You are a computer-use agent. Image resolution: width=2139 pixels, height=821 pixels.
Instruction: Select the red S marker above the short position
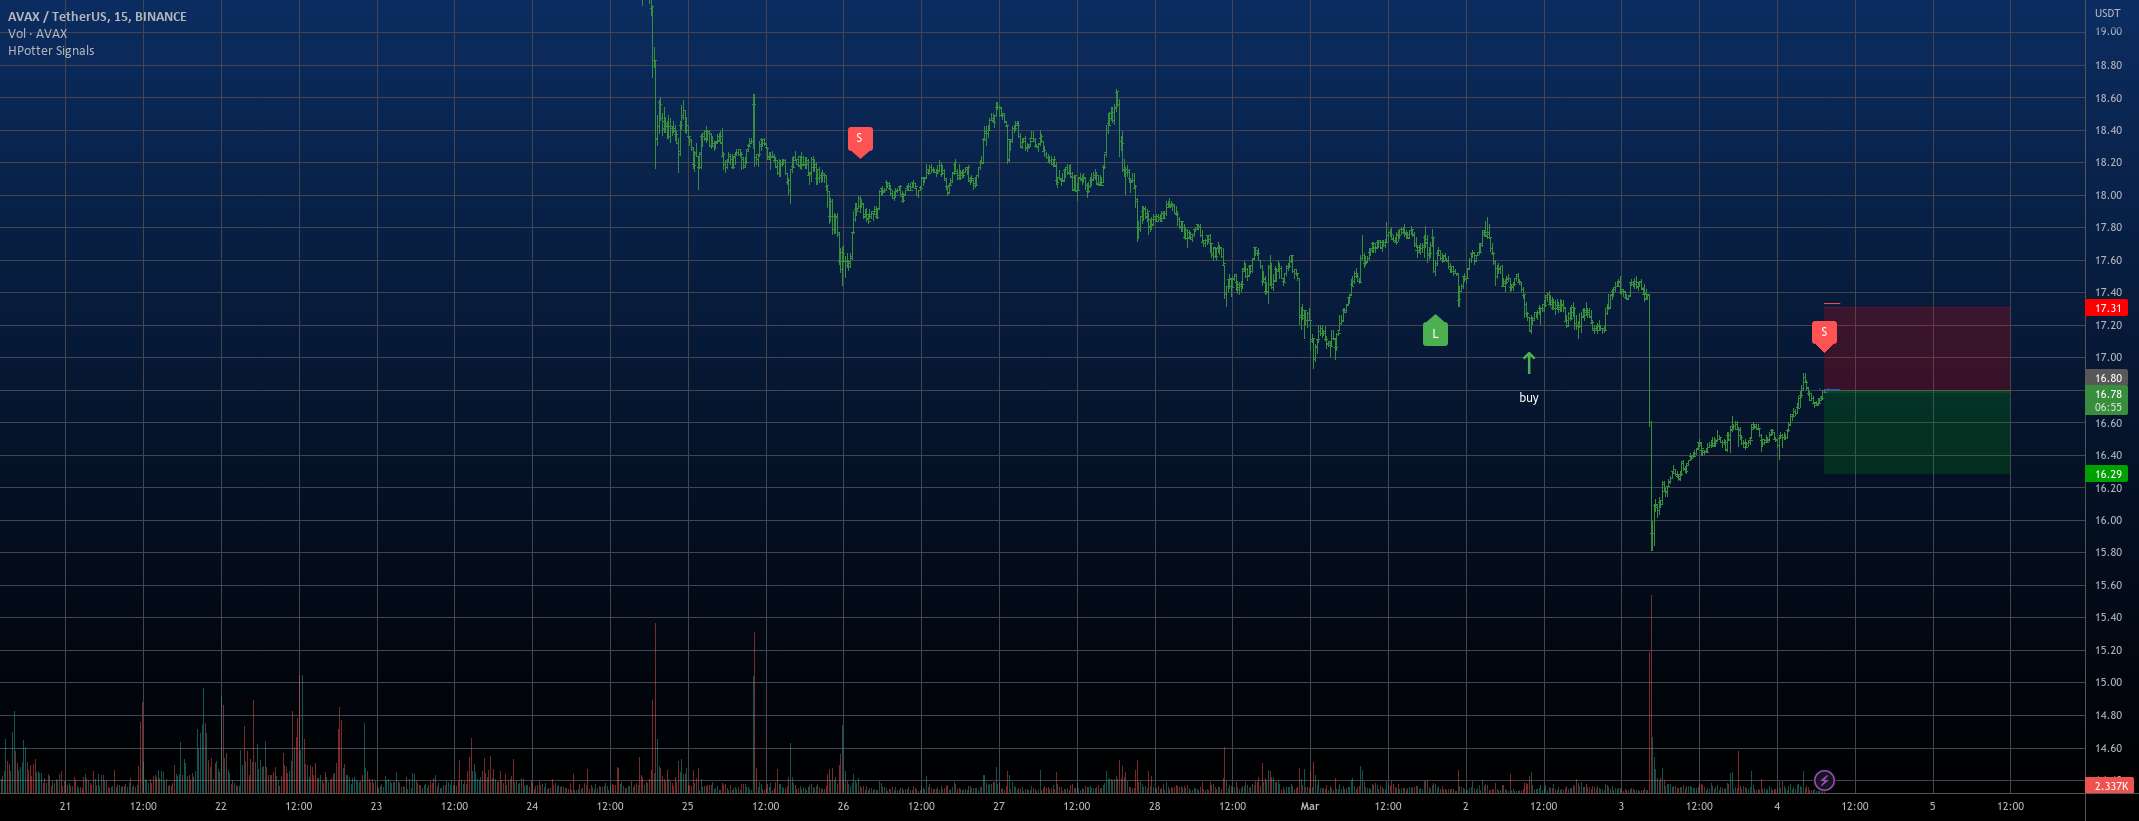pyautogui.click(x=1824, y=336)
